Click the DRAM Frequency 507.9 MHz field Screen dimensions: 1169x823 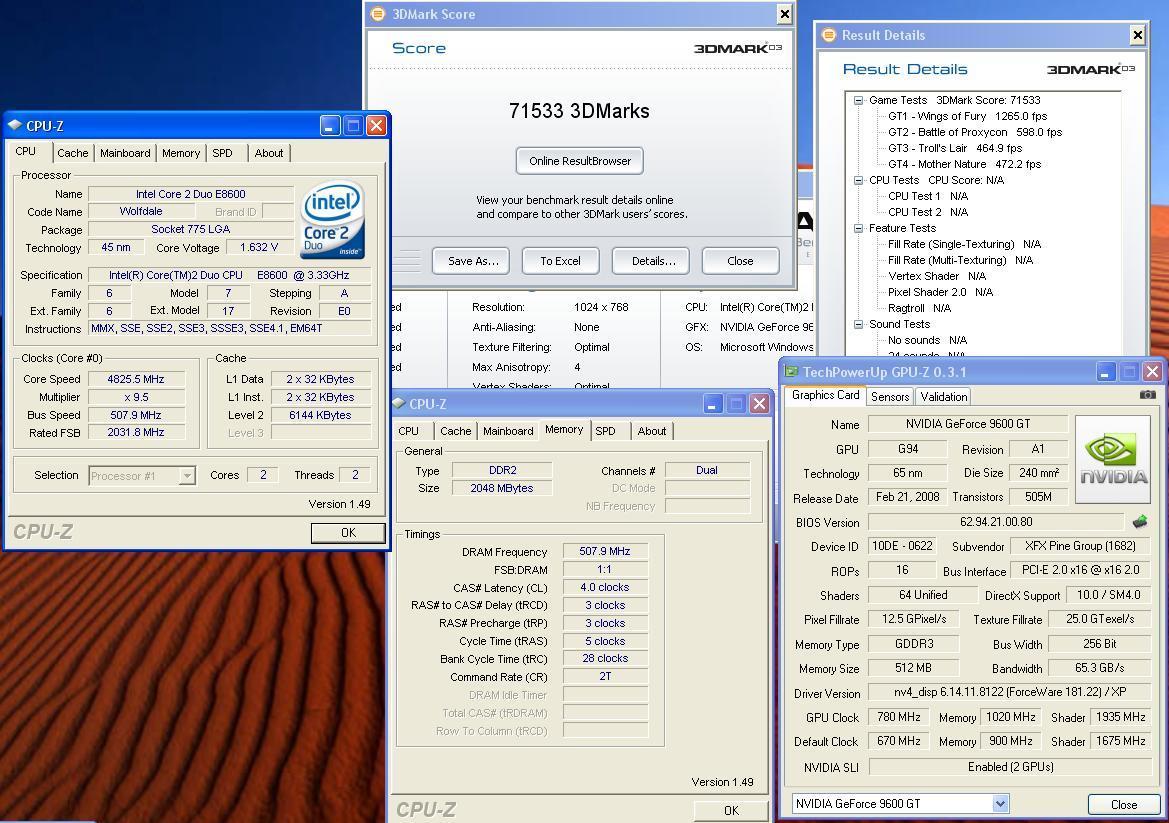point(605,552)
